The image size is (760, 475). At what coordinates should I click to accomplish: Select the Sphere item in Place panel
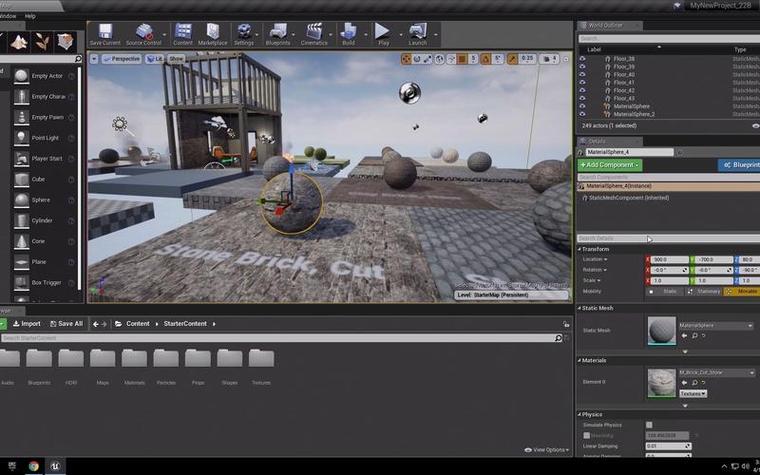[45, 200]
